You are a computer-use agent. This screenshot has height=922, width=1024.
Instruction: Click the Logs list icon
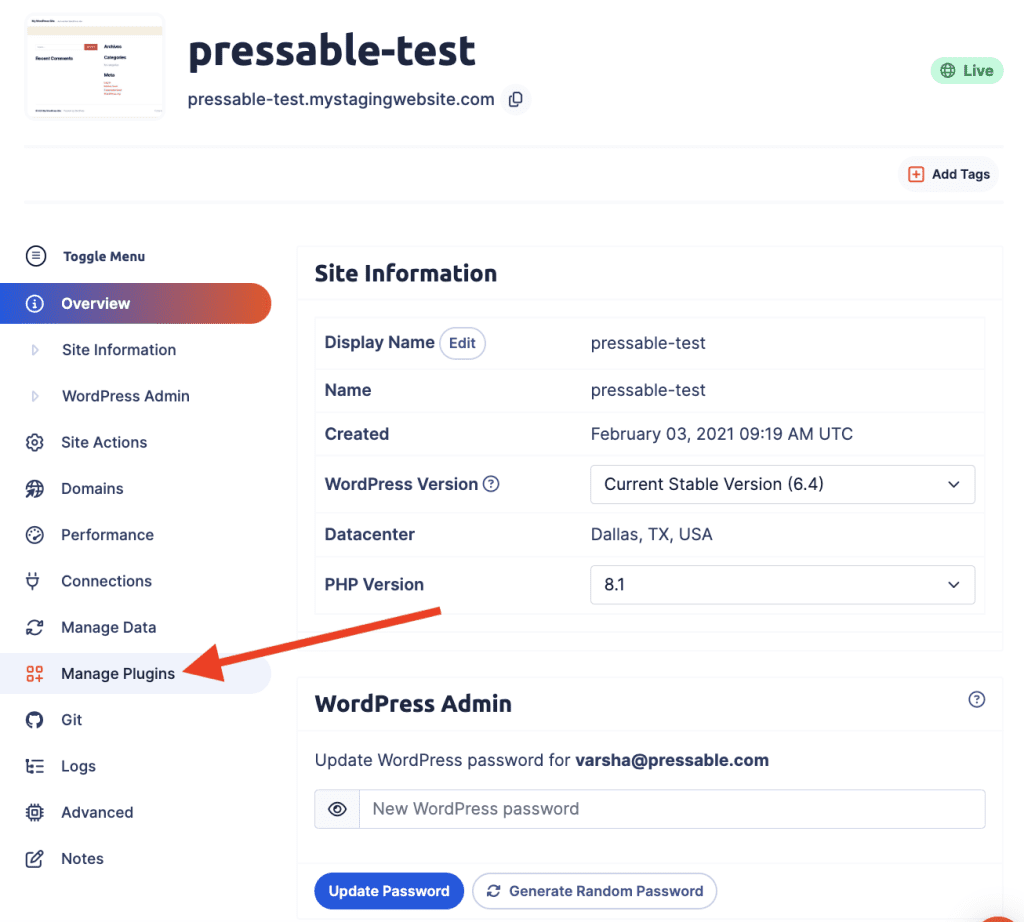(34, 765)
